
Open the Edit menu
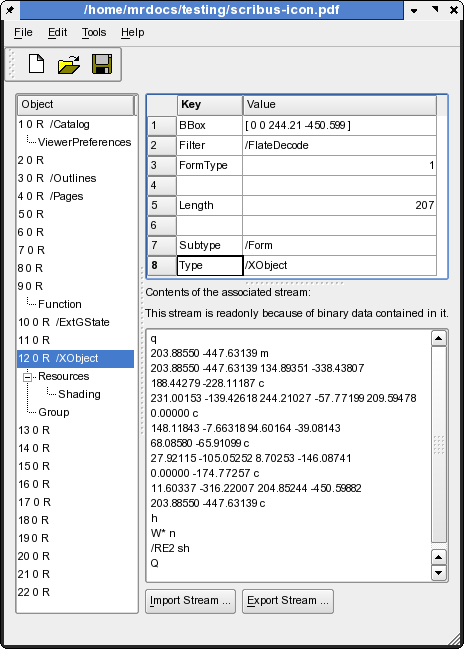coord(58,32)
